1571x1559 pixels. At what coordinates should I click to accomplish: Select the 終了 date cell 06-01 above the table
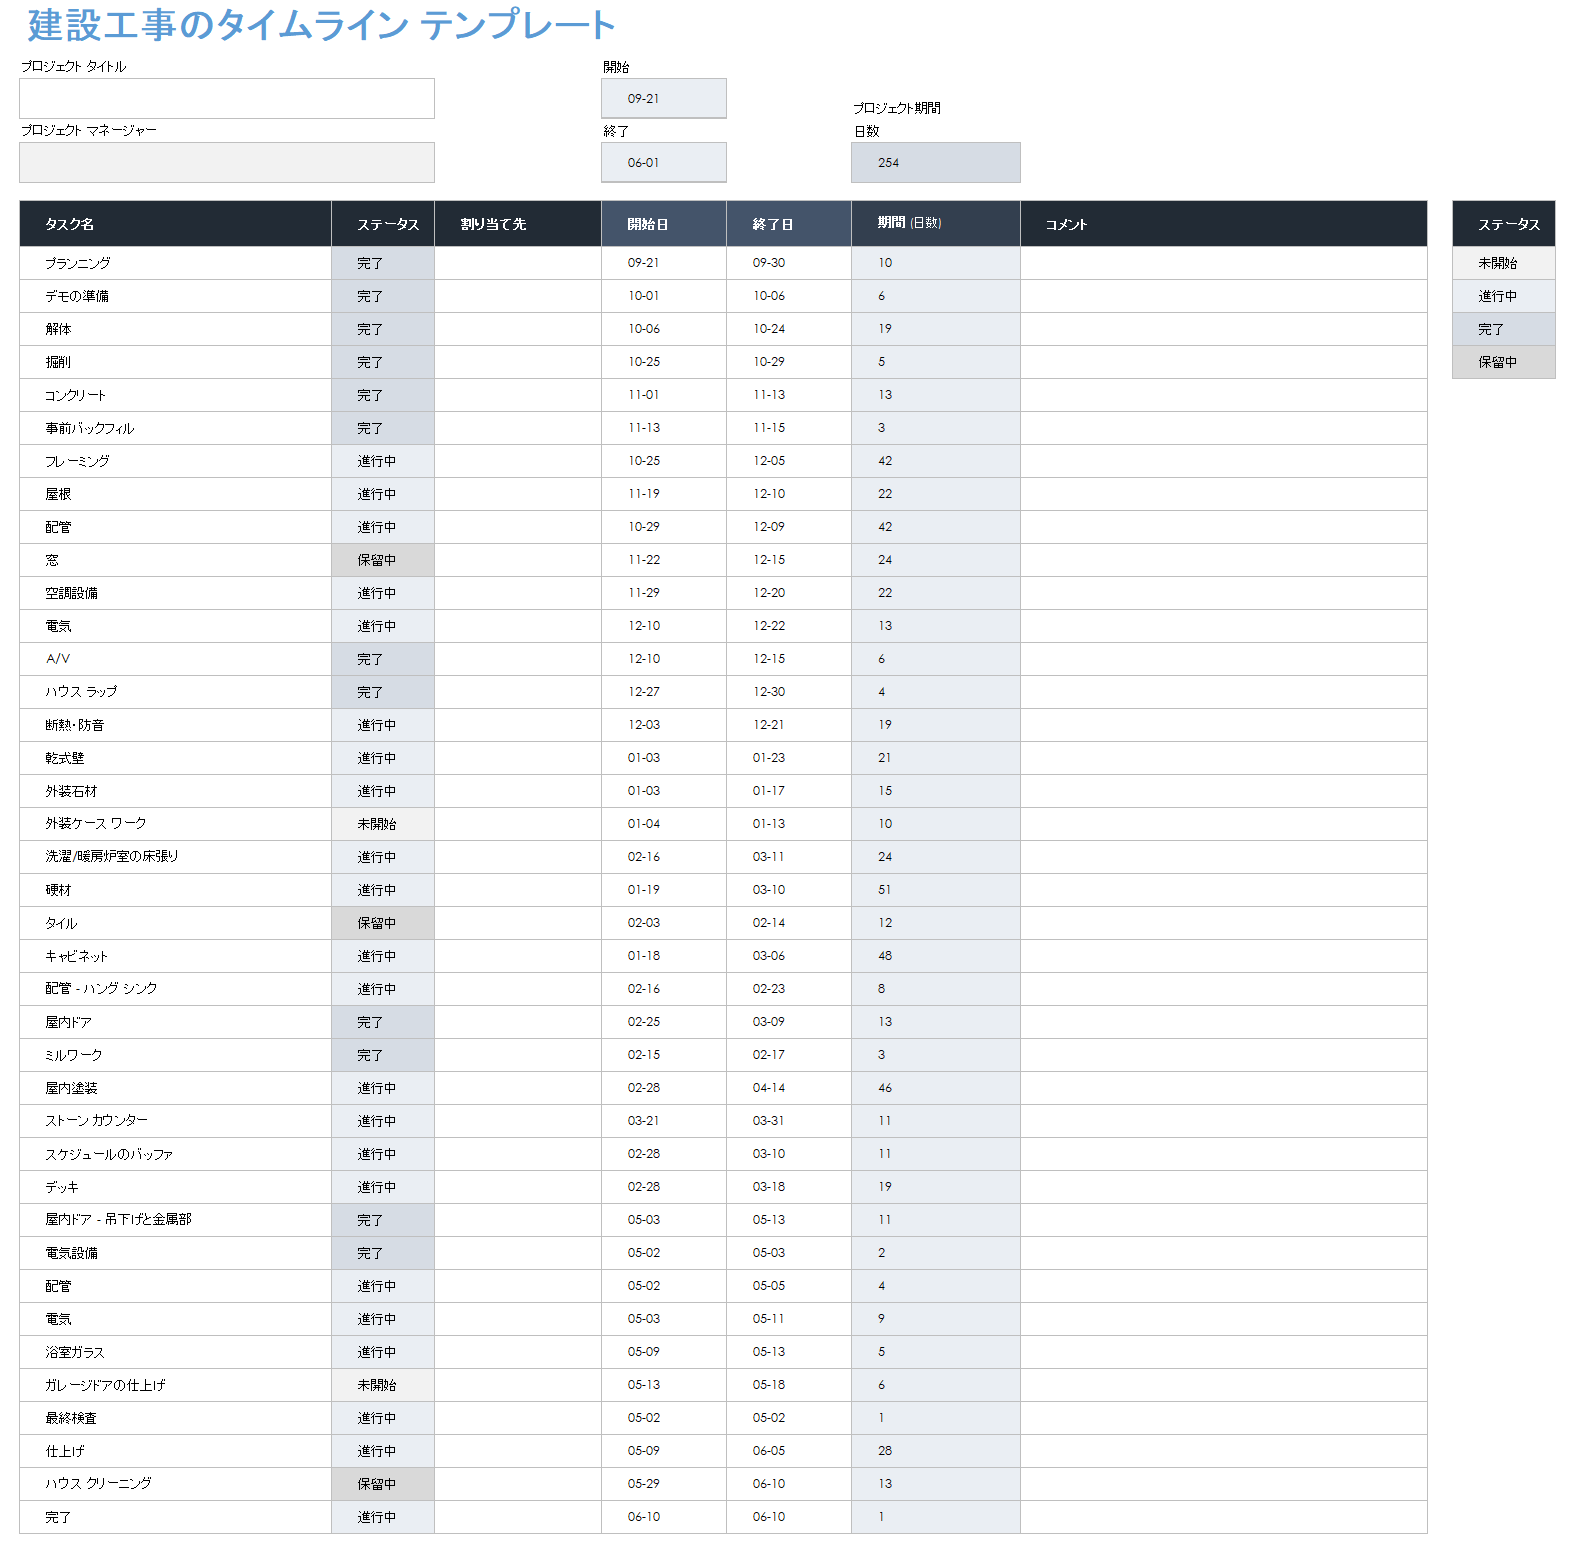click(664, 163)
